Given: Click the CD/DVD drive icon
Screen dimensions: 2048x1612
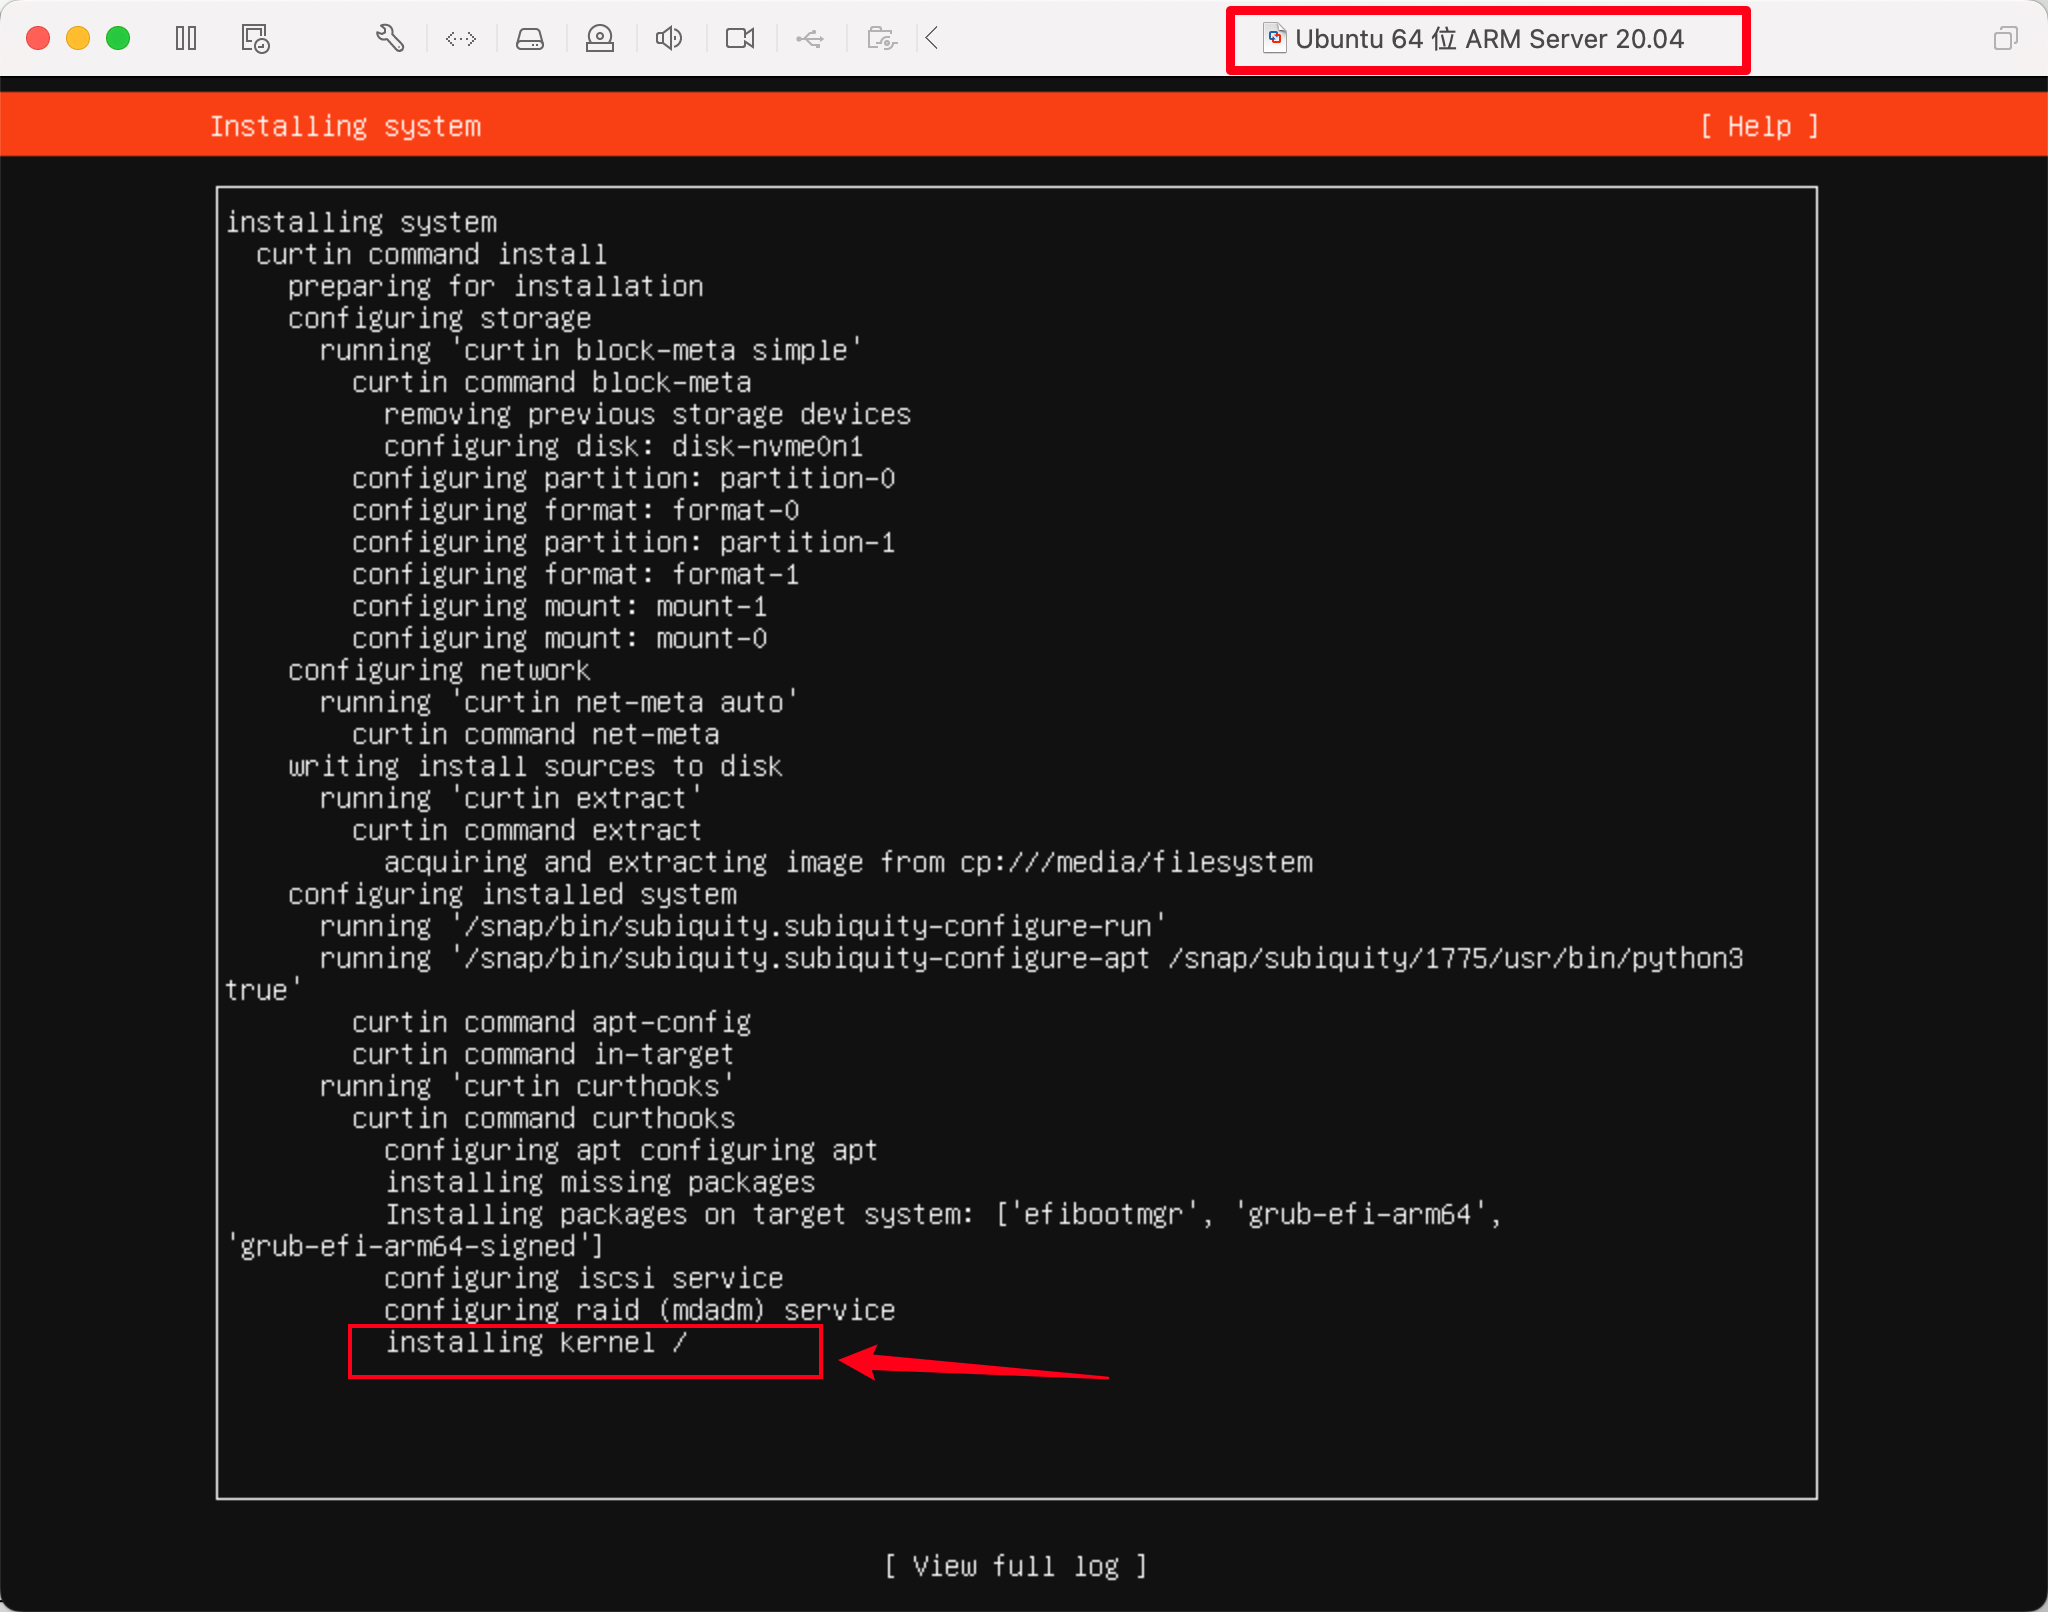Looking at the screenshot, I should (x=600, y=39).
